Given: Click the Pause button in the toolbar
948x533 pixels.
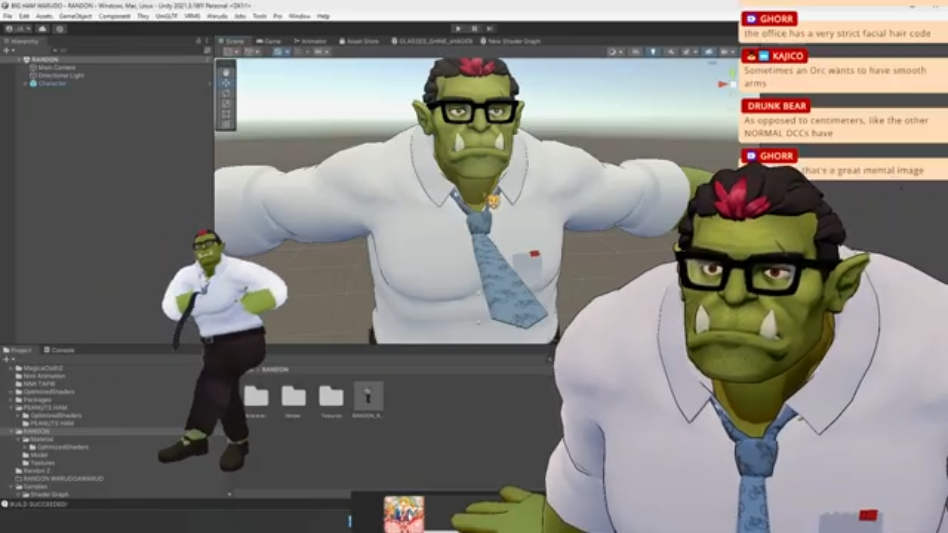Looking at the screenshot, I should pyautogui.click(x=474, y=29).
